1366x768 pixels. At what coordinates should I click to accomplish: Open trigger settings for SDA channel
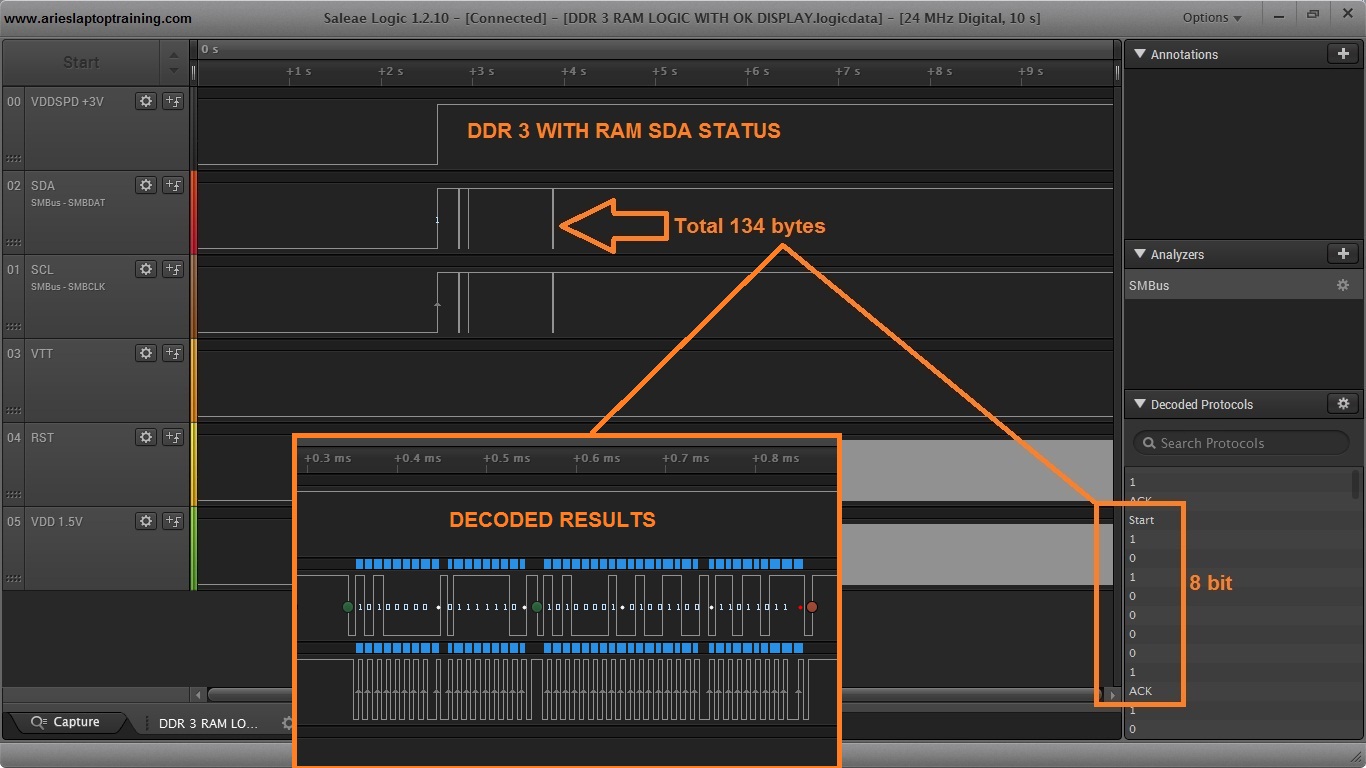click(173, 185)
